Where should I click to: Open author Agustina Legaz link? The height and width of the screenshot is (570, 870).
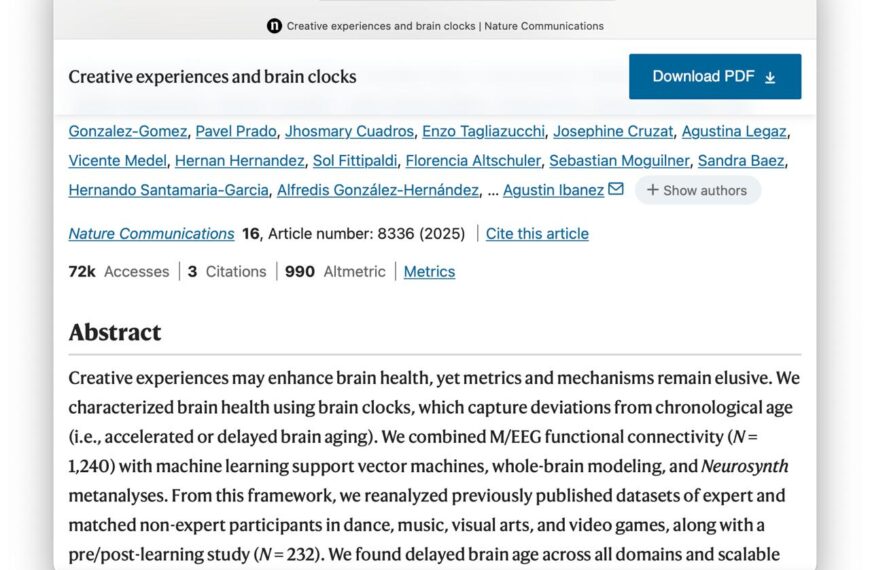(x=734, y=131)
